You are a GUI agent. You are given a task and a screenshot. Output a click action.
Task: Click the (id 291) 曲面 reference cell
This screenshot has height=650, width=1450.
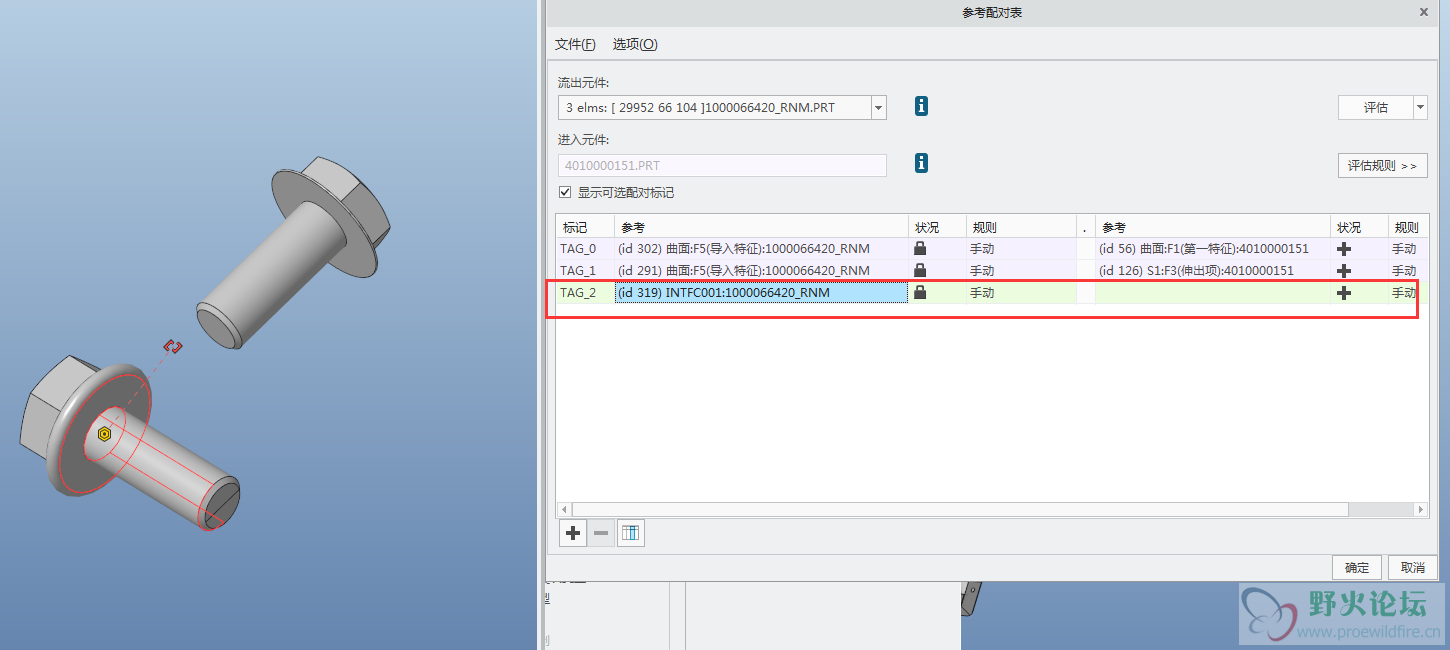[x=761, y=271]
